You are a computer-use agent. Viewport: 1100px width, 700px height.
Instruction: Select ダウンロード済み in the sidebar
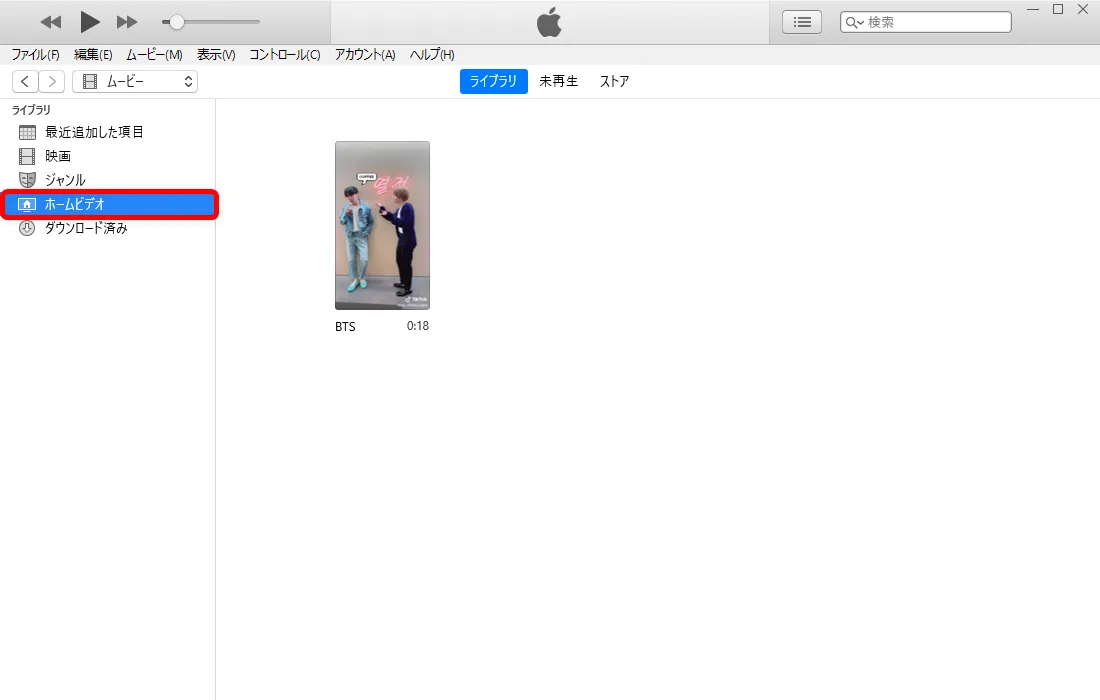pos(108,228)
